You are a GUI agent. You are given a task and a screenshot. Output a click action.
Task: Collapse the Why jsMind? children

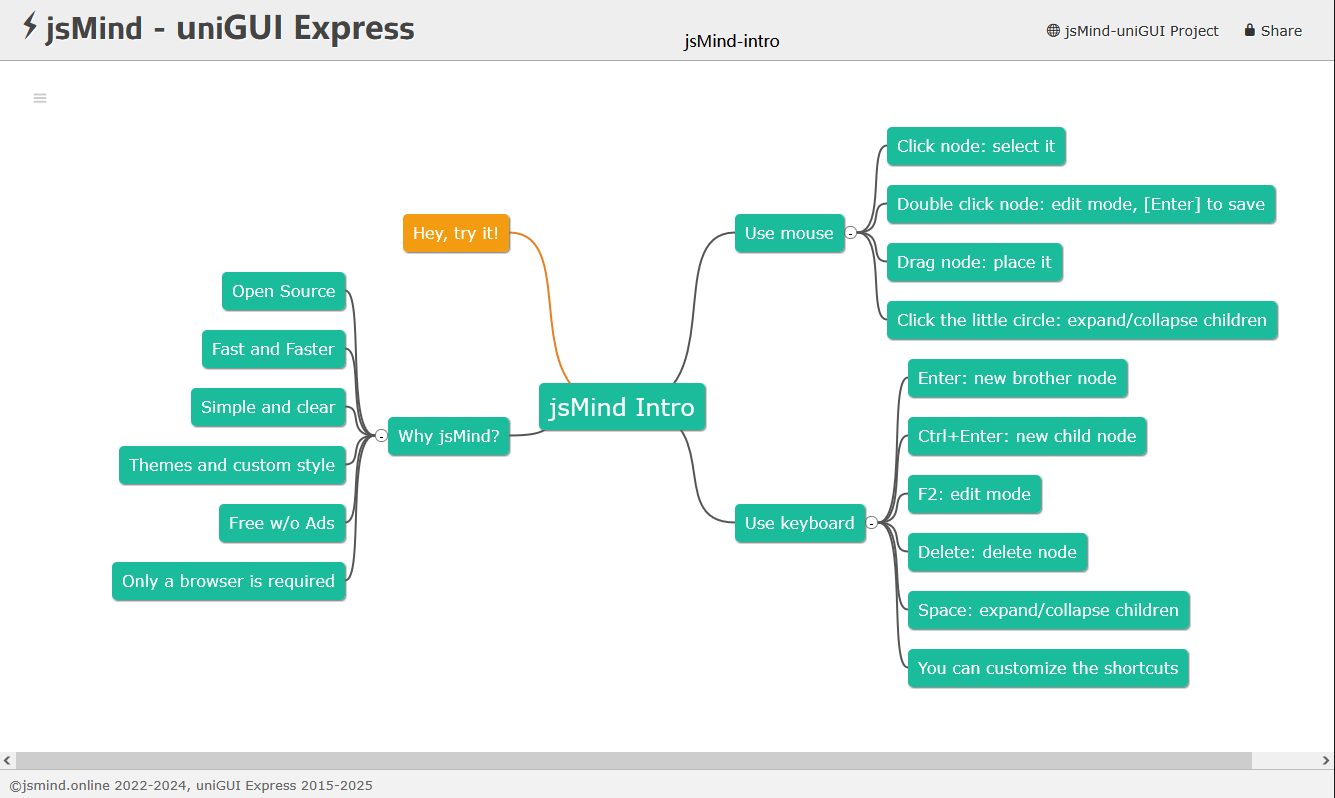tap(382, 436)
